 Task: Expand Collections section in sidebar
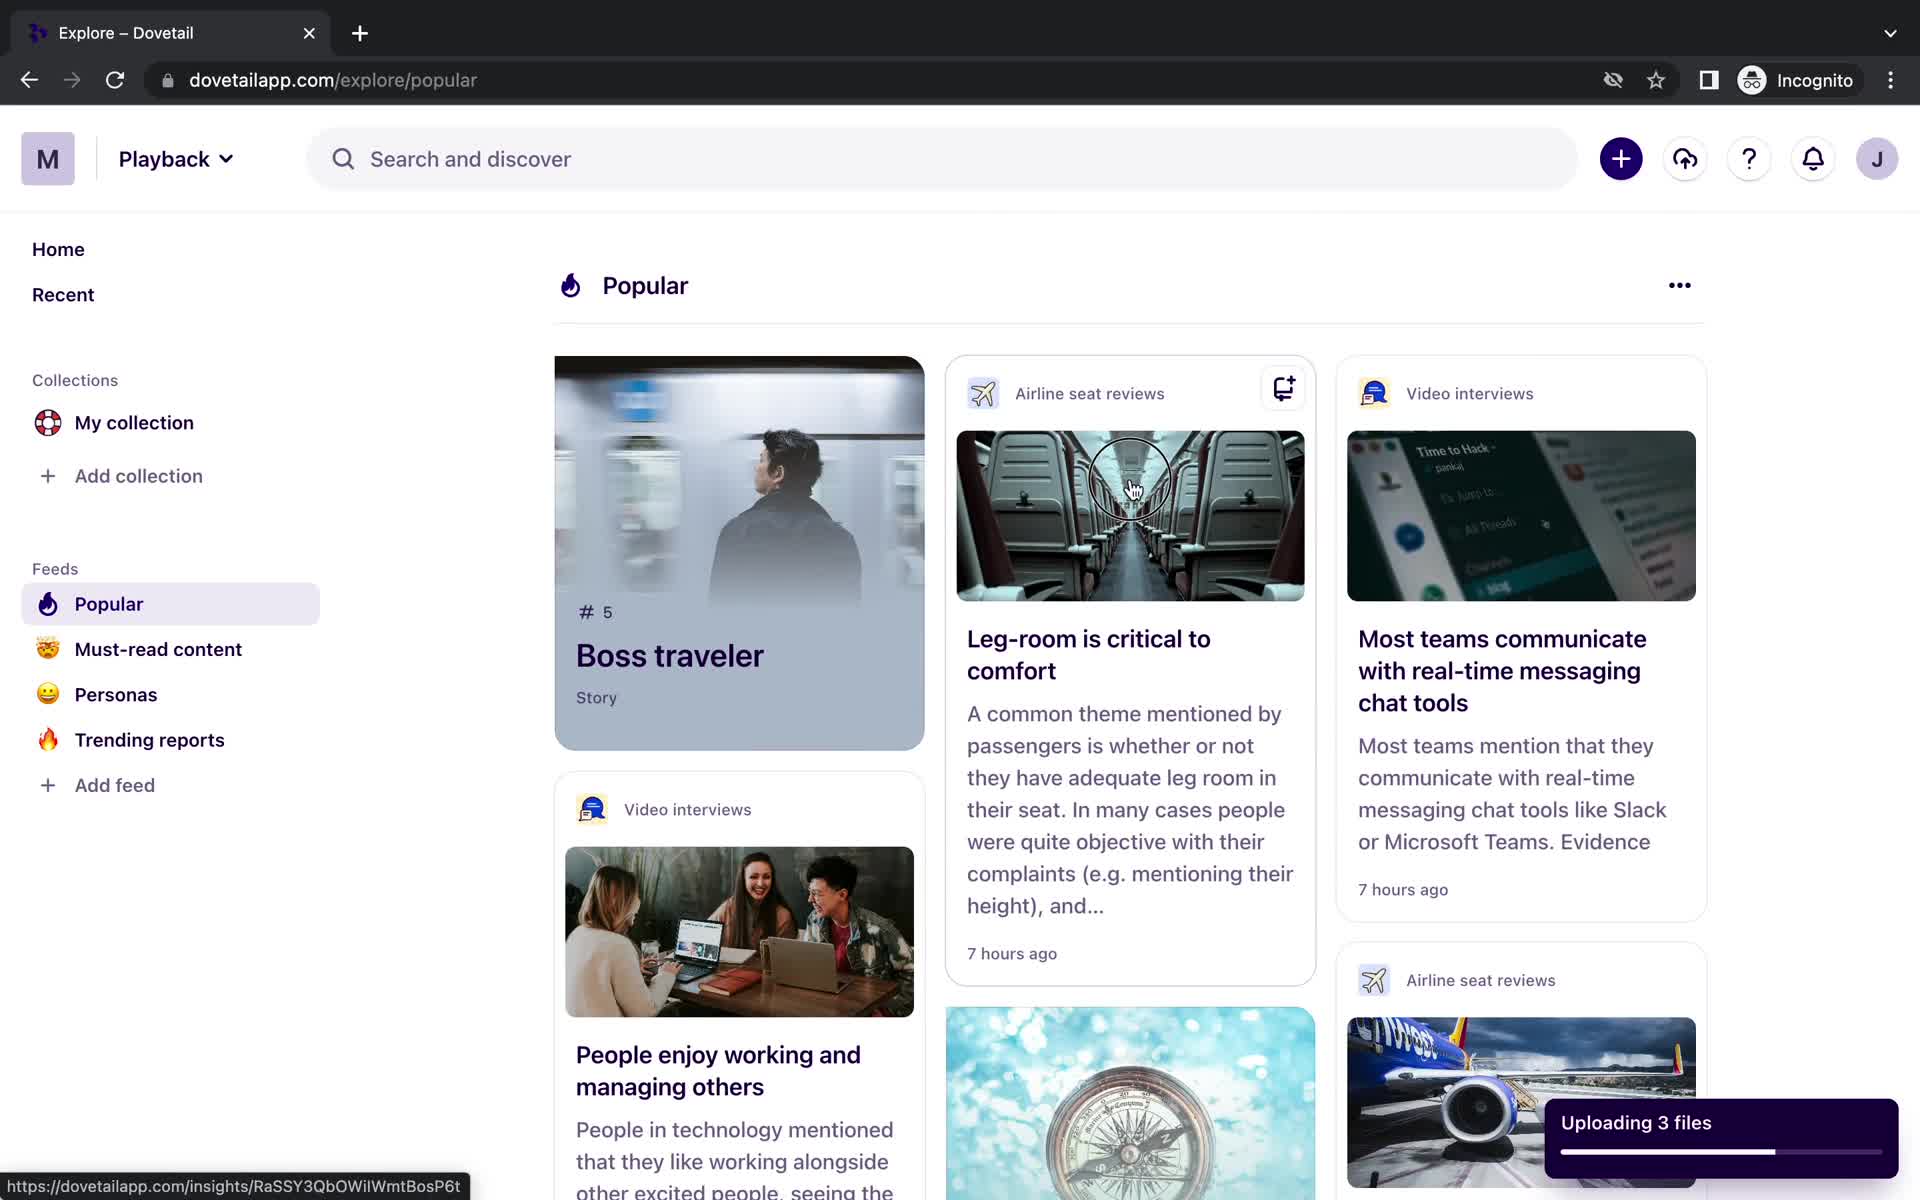(x=75, y=380)
